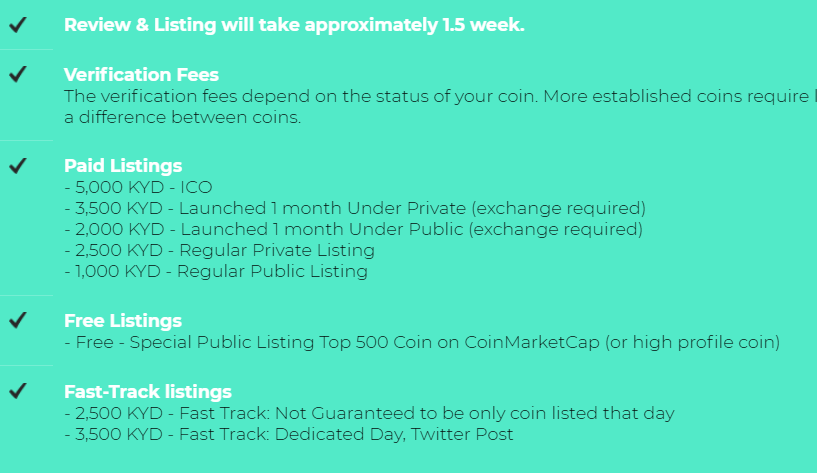Click the checkmark beside Fast-Track listings
817x473 pixels.
pos(18,391)
